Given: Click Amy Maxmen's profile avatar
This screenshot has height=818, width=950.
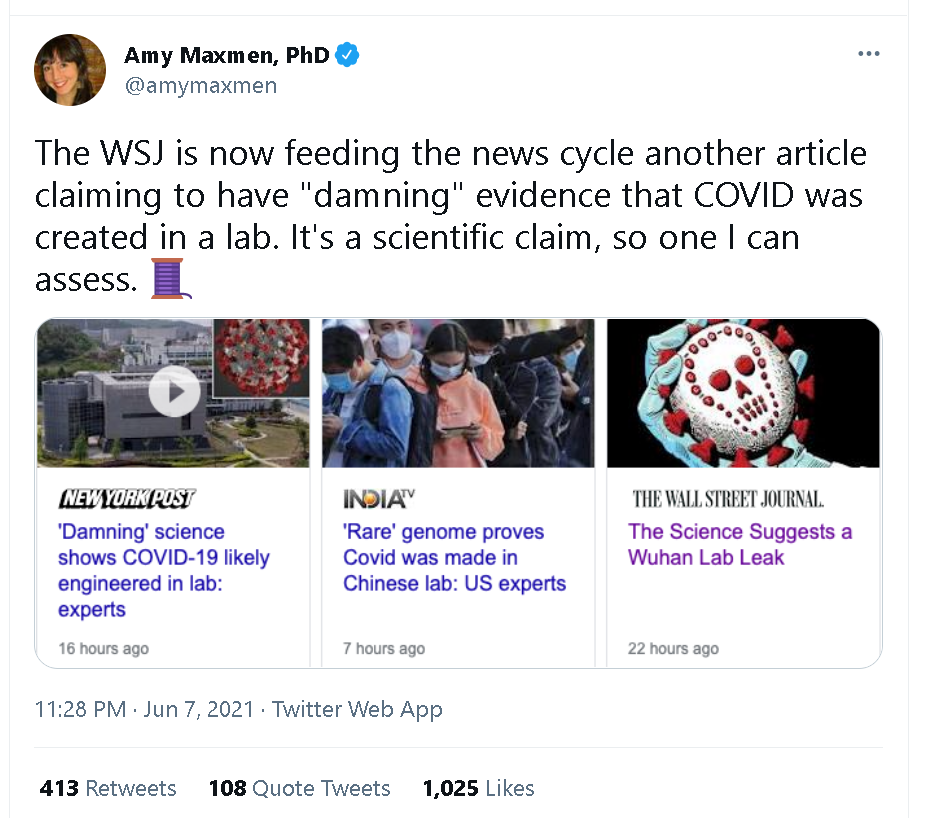Looking at the screenshot, I should tap(70, 70).
